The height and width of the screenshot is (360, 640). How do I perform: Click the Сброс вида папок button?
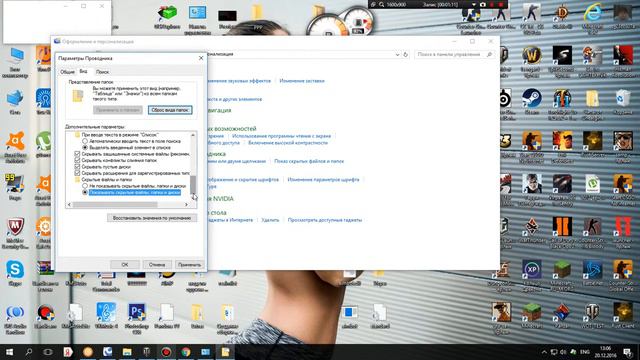170,110
